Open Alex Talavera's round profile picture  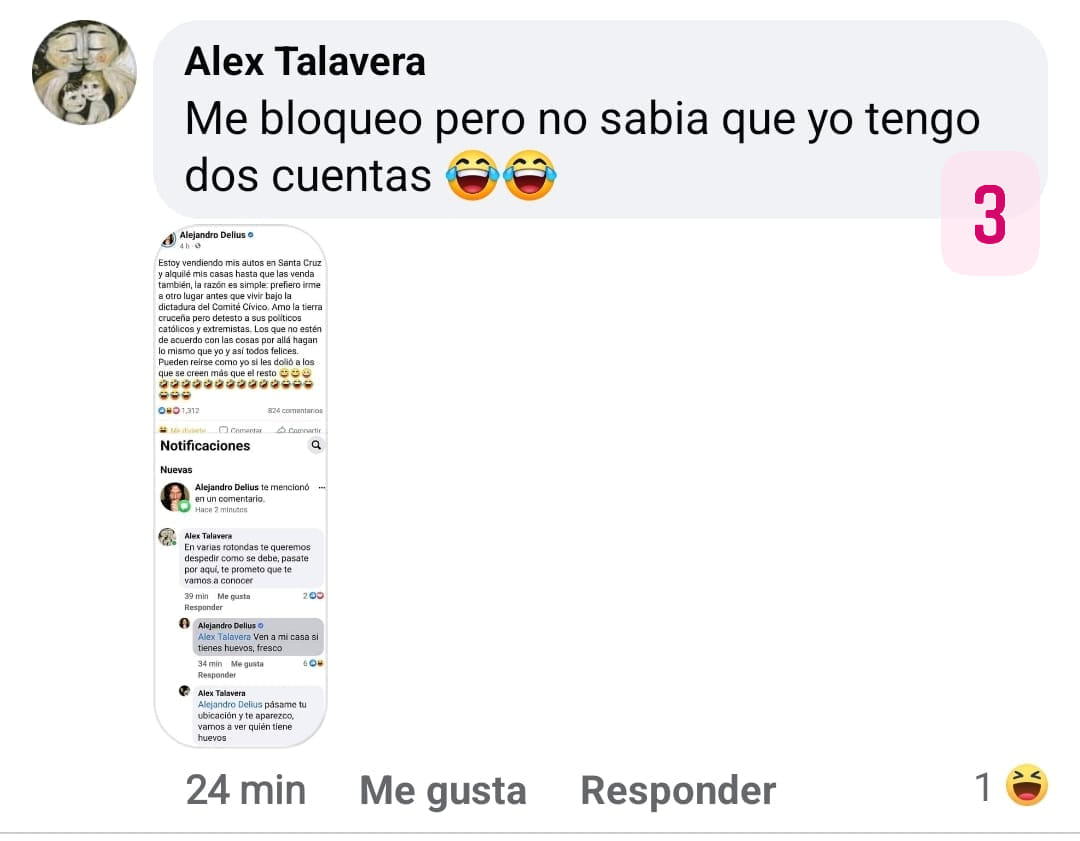84,73
